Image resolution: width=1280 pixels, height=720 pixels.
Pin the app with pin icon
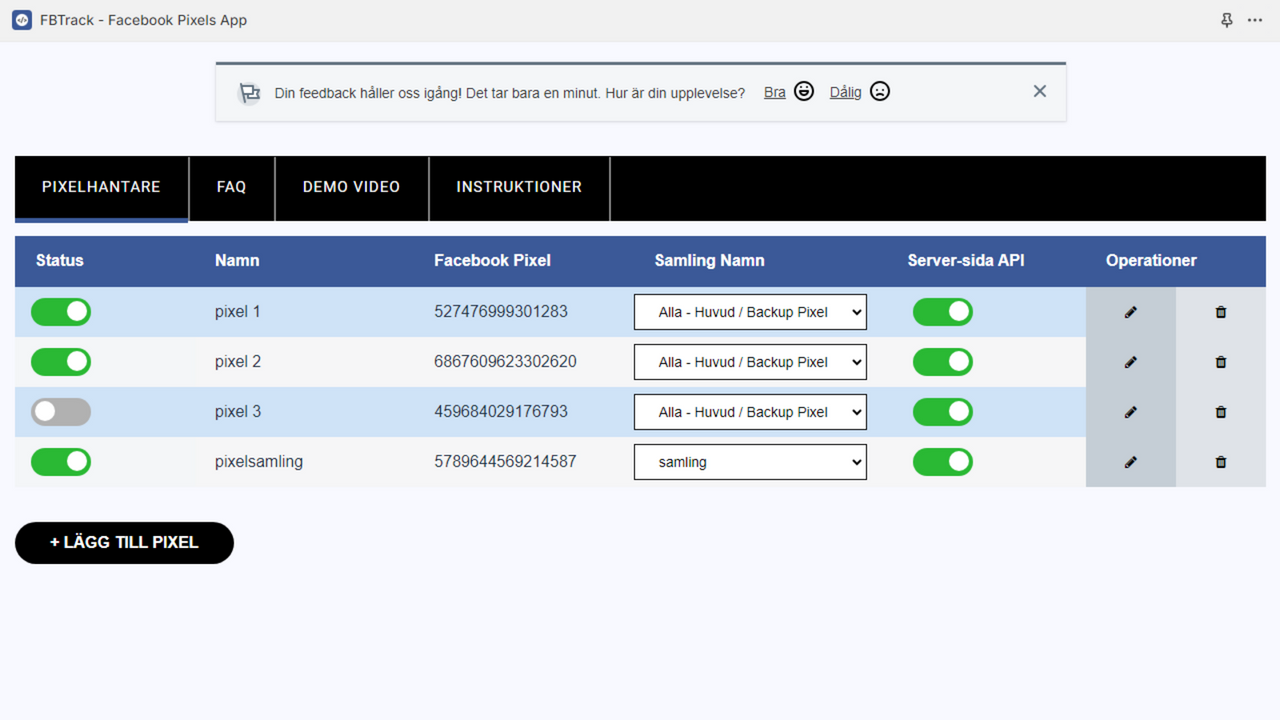(1227, 20)
